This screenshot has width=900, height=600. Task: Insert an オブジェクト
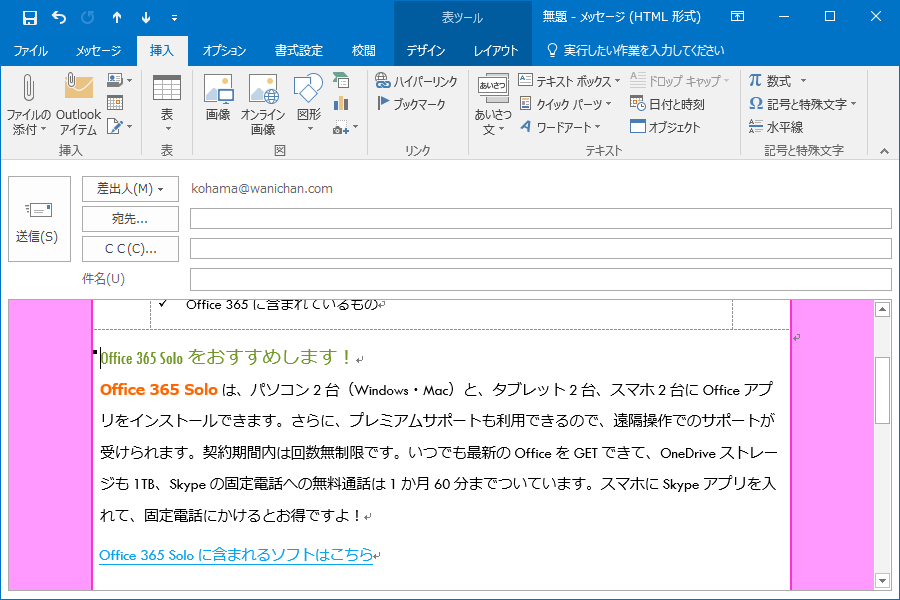point(665,127)
